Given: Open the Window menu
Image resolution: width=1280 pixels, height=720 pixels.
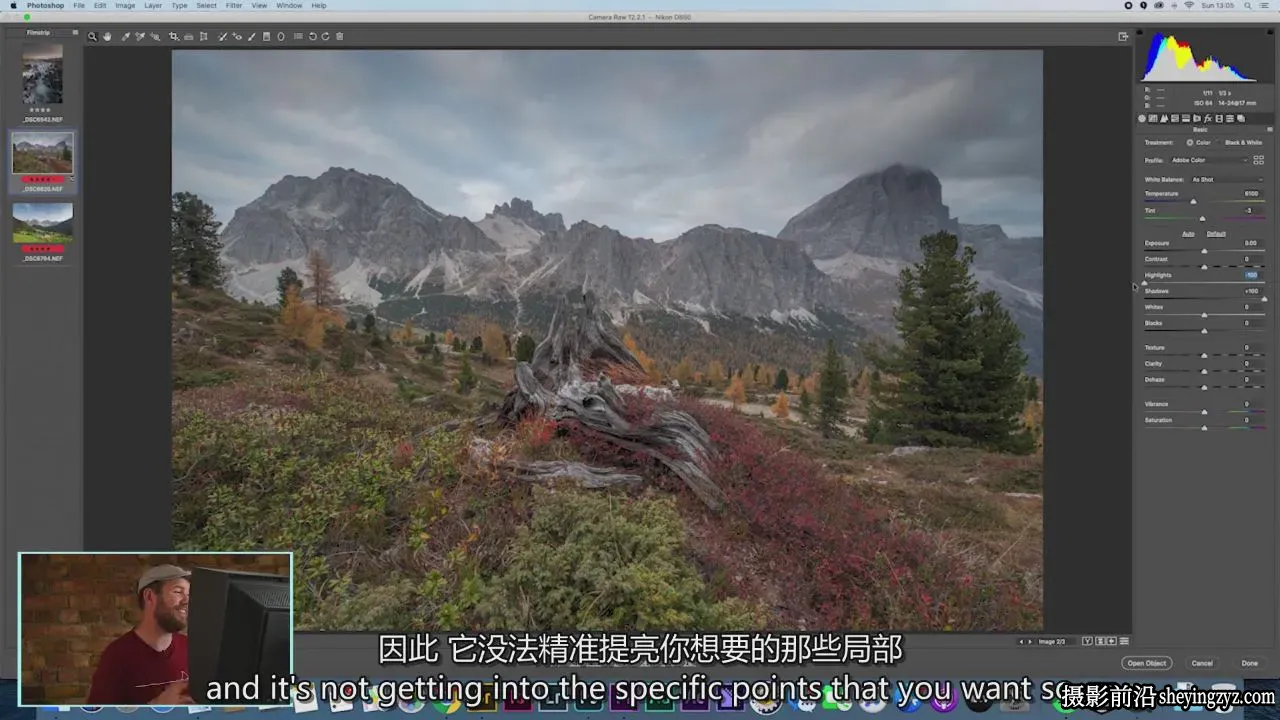Looking at the screenshot, I should pyautogui.click(x=289, y=6).
